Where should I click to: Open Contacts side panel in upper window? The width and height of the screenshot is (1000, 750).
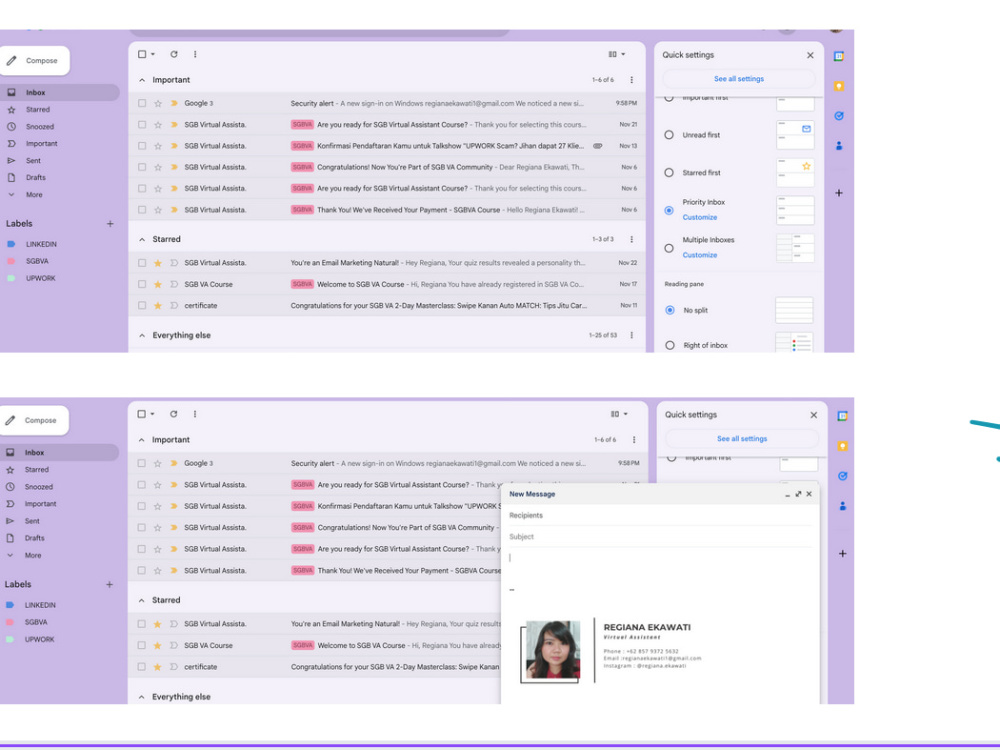[x=839, y=145]
